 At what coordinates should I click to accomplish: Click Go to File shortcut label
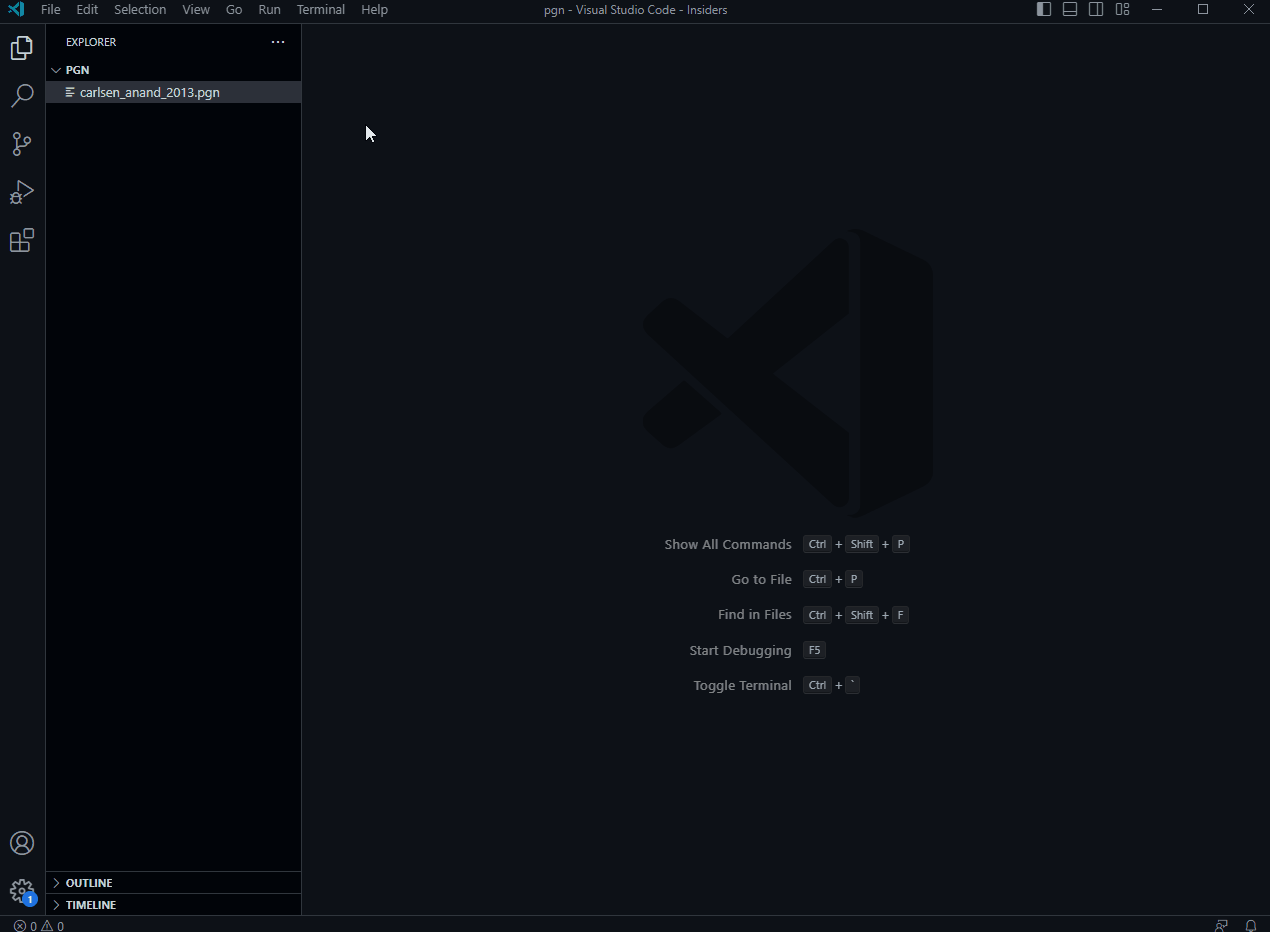[x=761, y=579]
